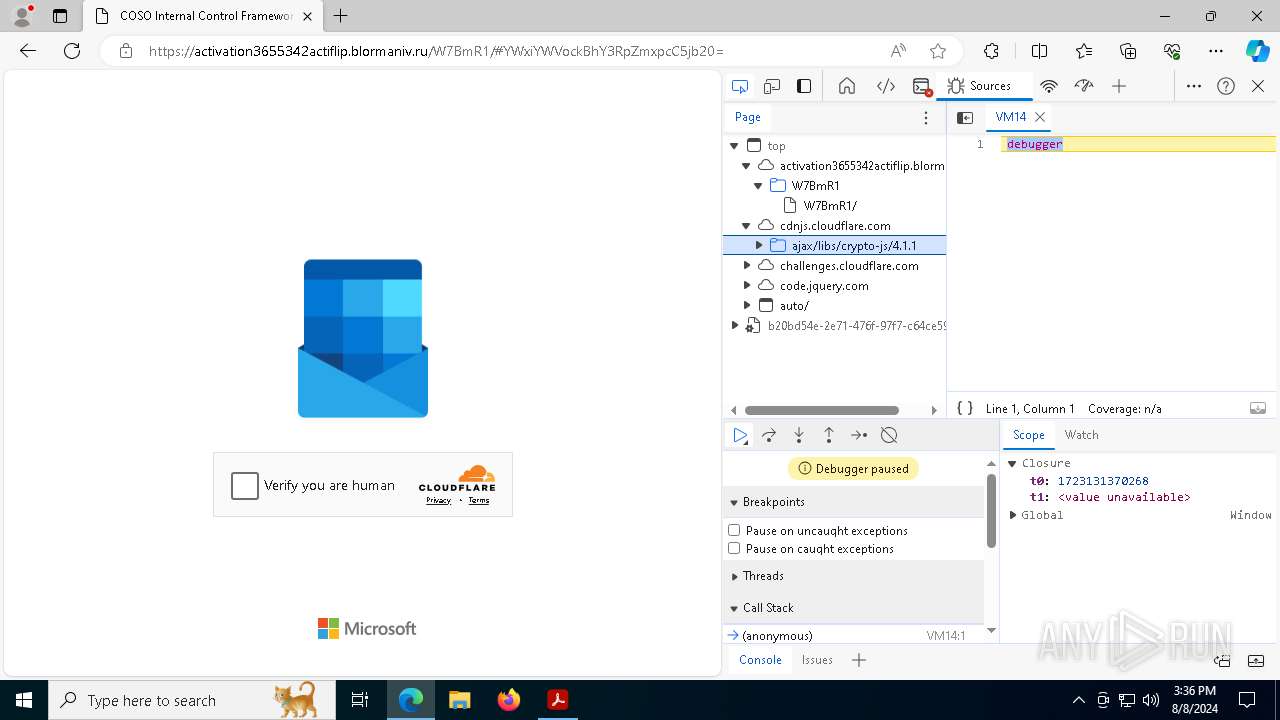Close DevTools panel
Viewport: 1280px width, 720px height.
(1258, 86)
